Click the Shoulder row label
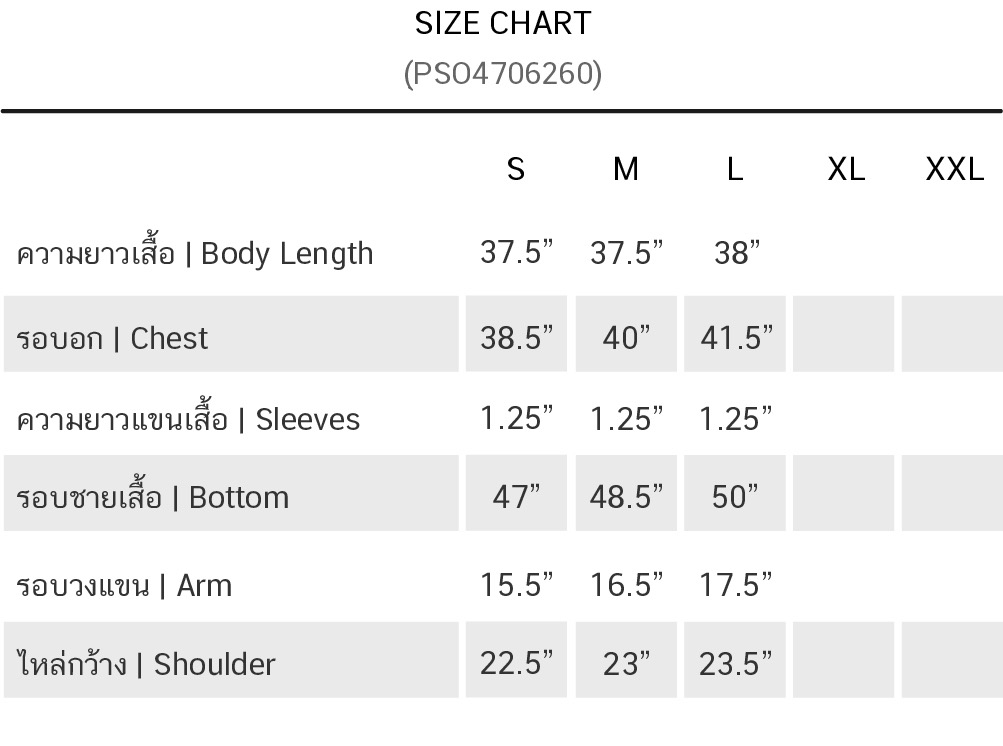The width and height of the screenshot is (1003, 746). pyautogui.click(x=146, y=663)
